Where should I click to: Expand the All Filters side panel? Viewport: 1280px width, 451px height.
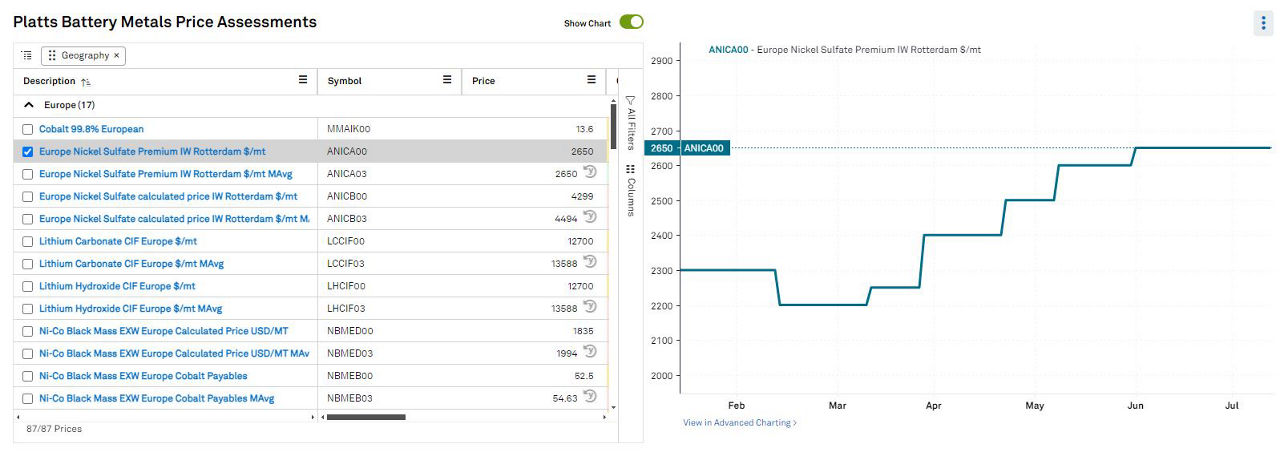(x=631, y=122)
